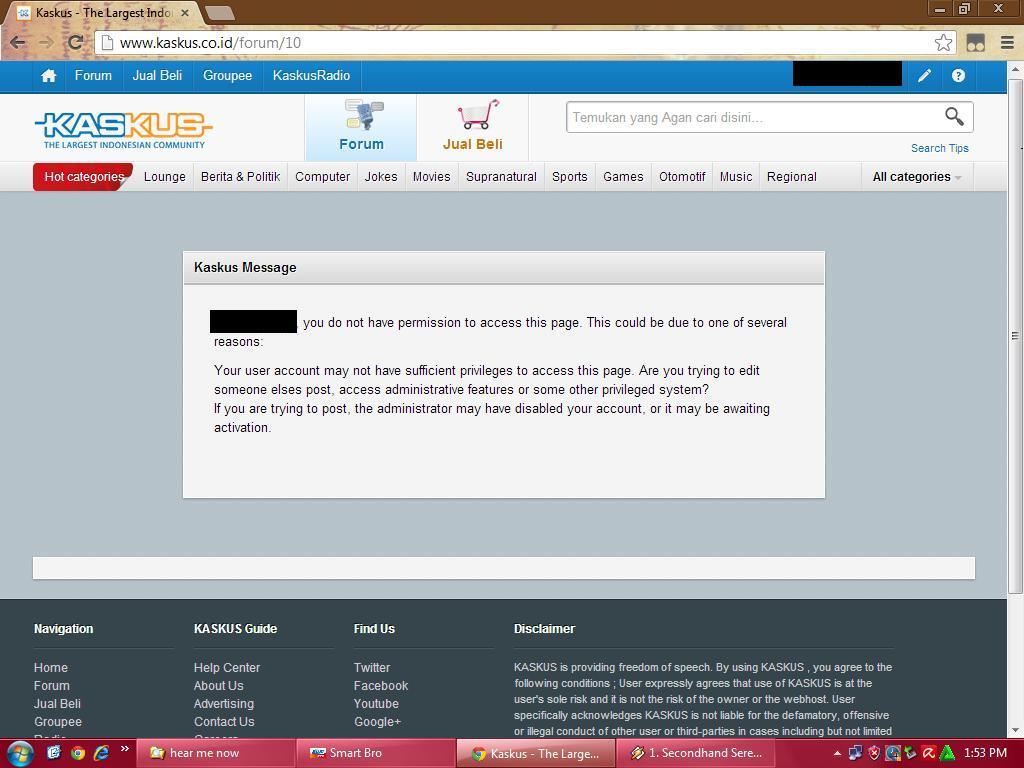Open footer Advertising link
The height and width of the screenshot is (768, 1024).
(223, 703)
